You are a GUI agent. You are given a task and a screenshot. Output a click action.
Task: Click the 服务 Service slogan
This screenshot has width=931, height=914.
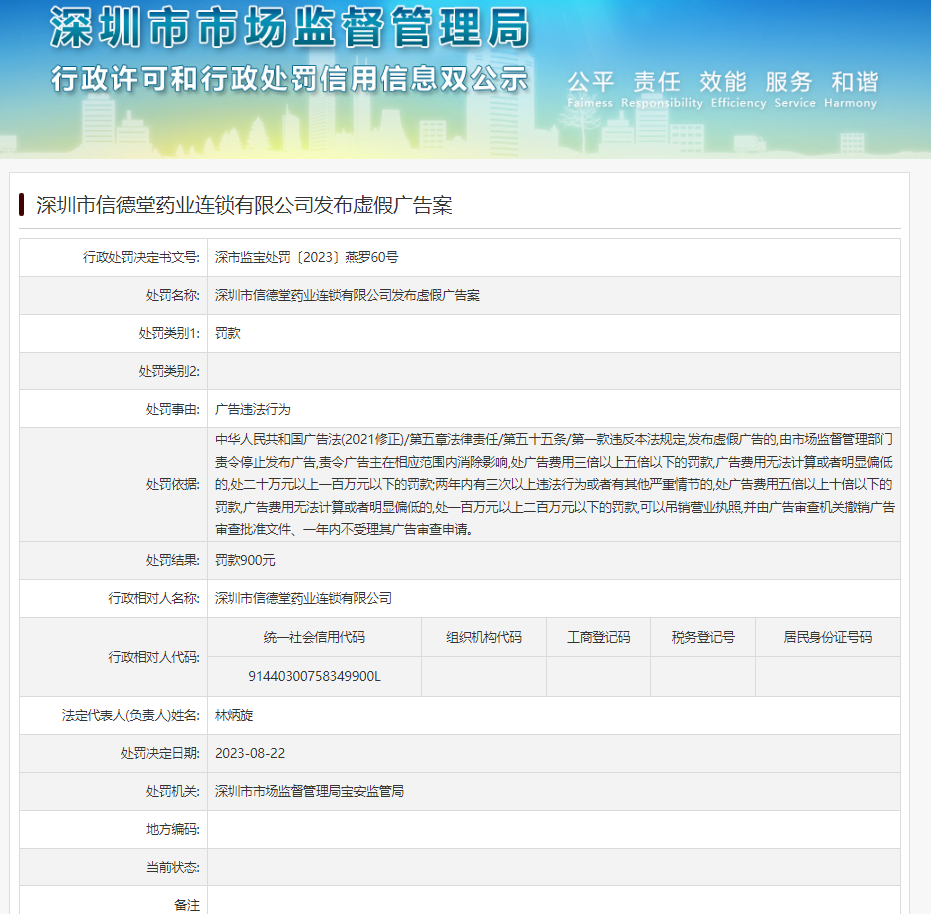point(794,89)
